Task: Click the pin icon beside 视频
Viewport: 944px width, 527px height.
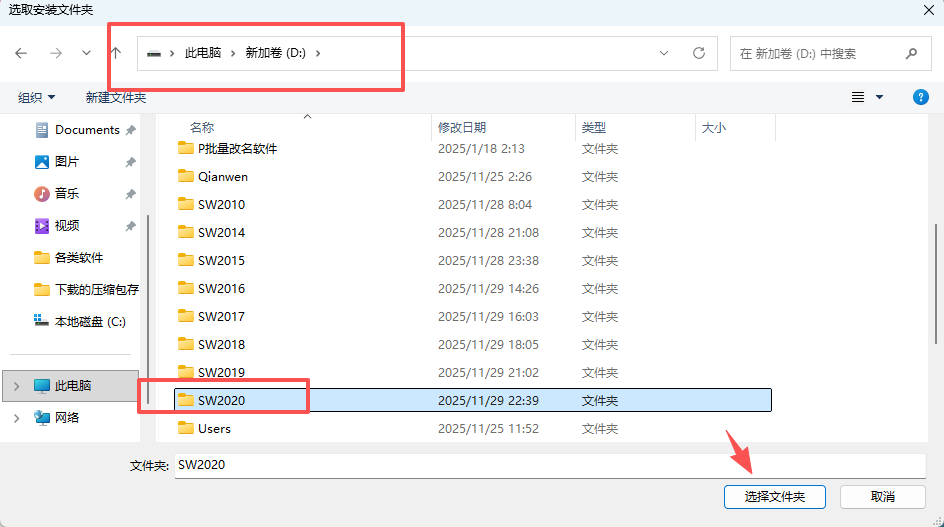Action: click(x=130, y=226)
